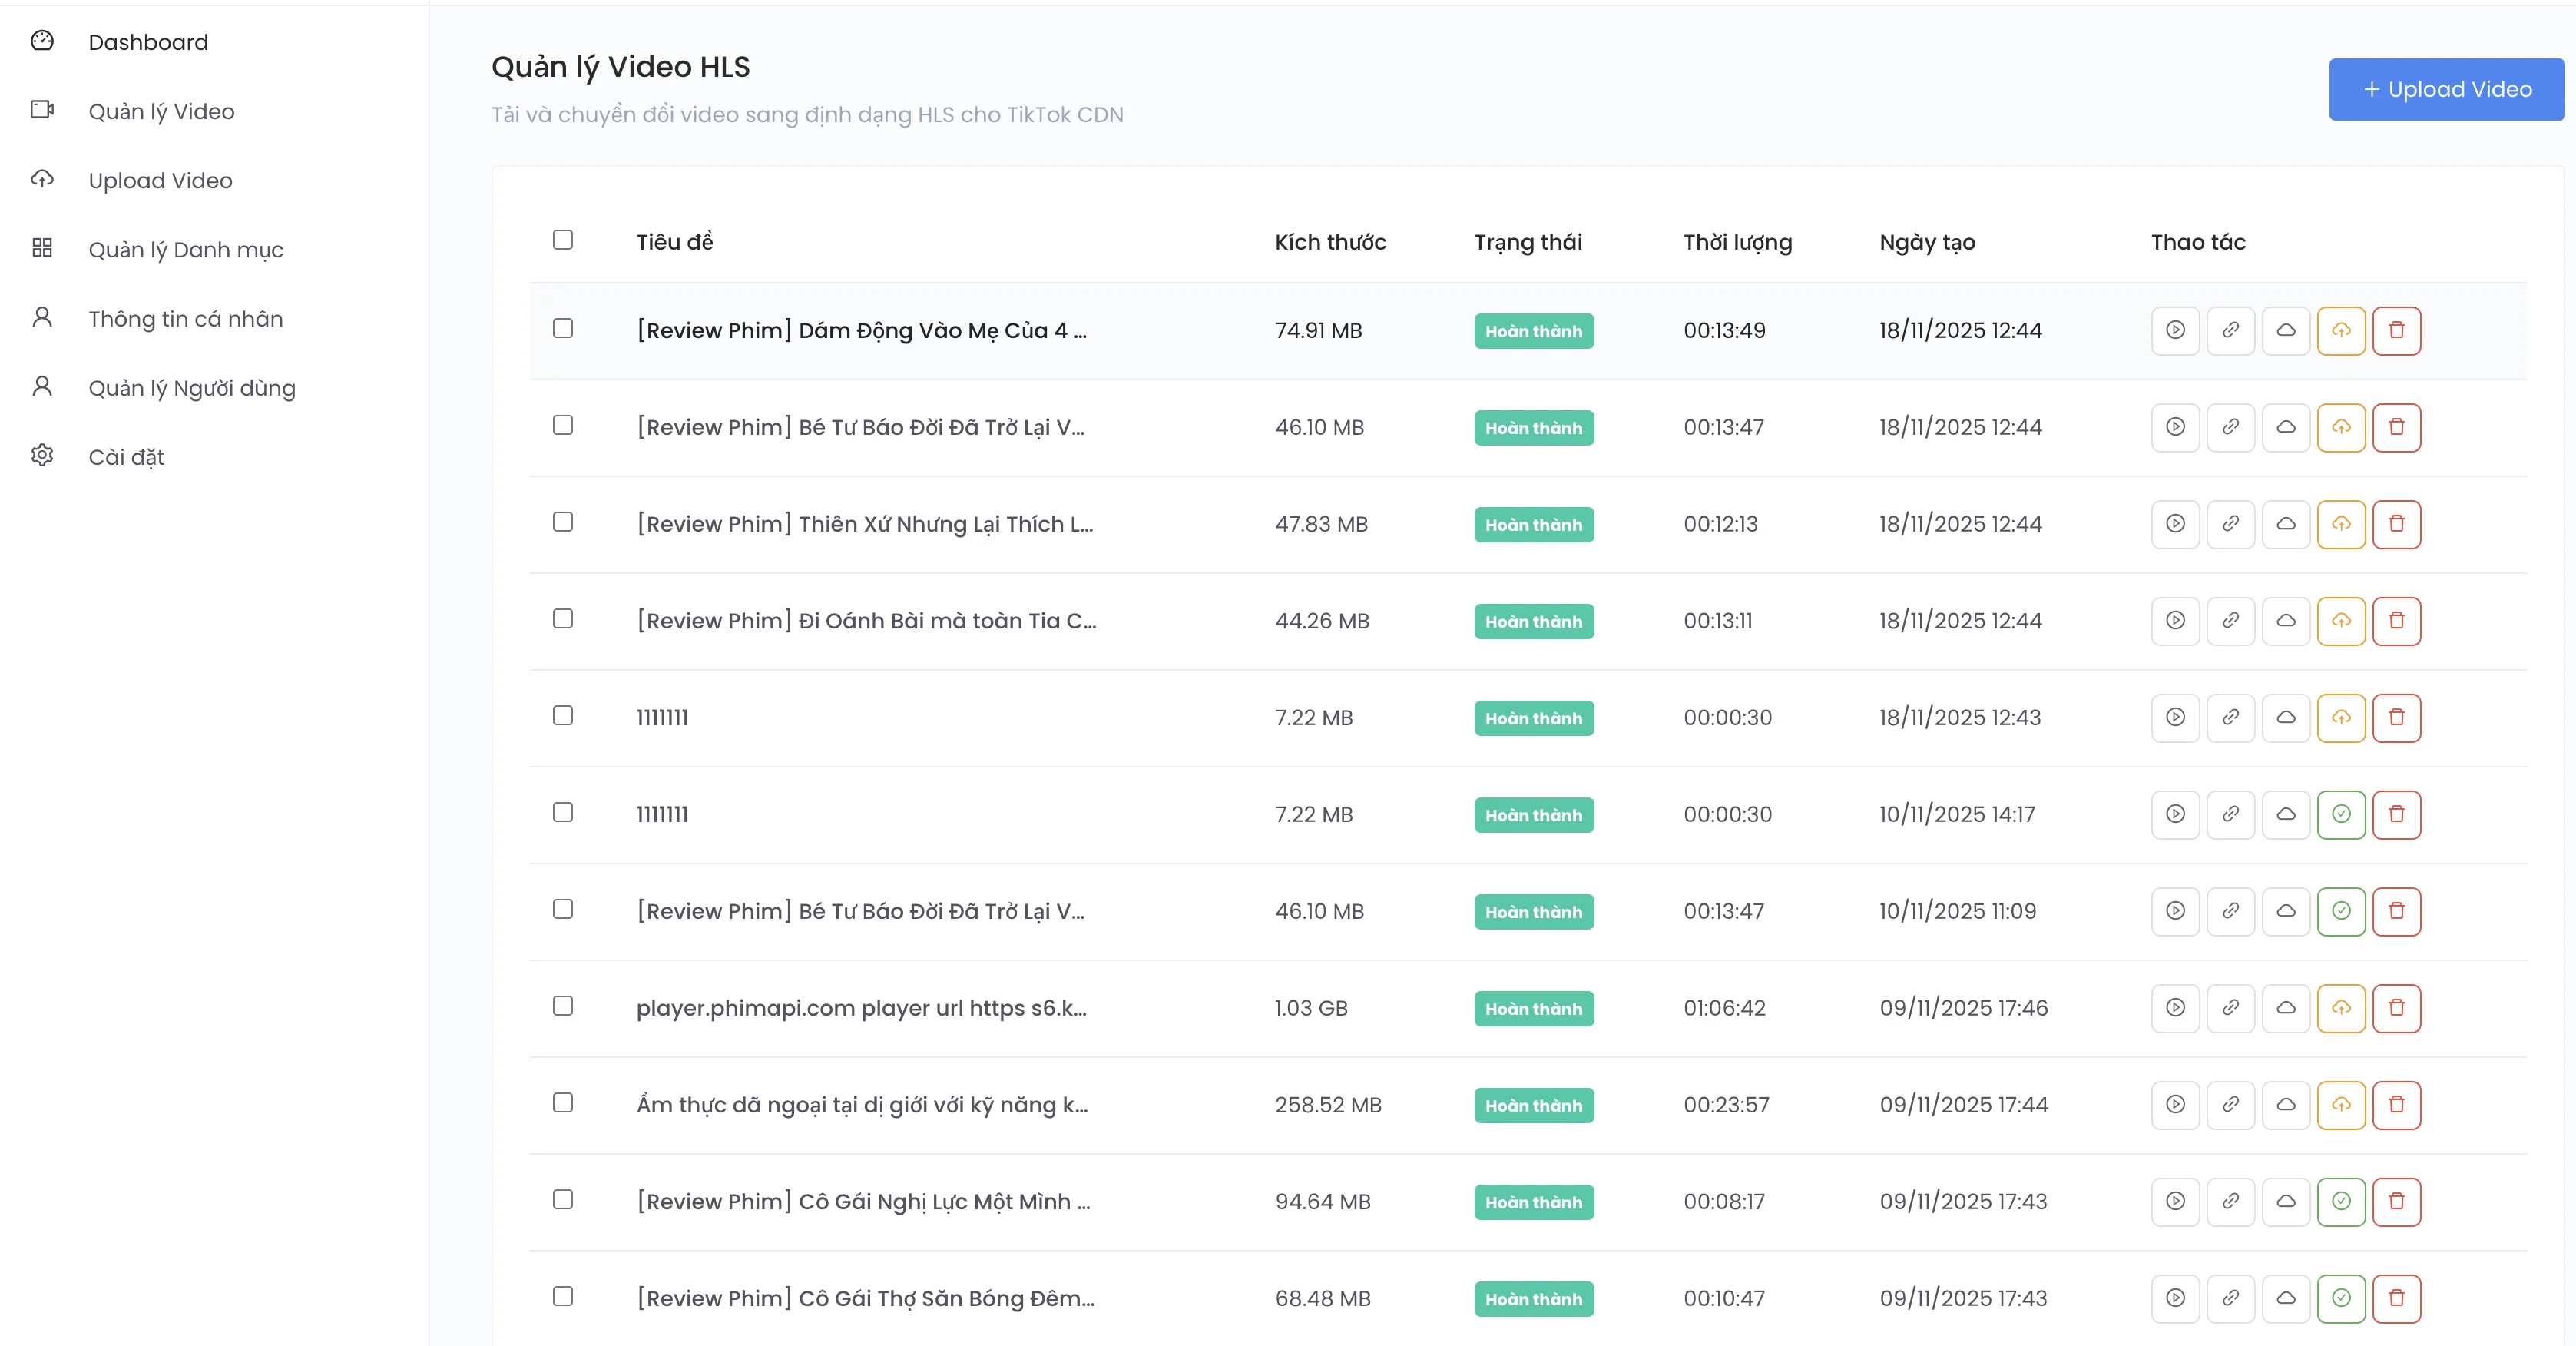
Task: Click the "Hoàn thành" status badge on the first row
Action: click(1533, 331)
